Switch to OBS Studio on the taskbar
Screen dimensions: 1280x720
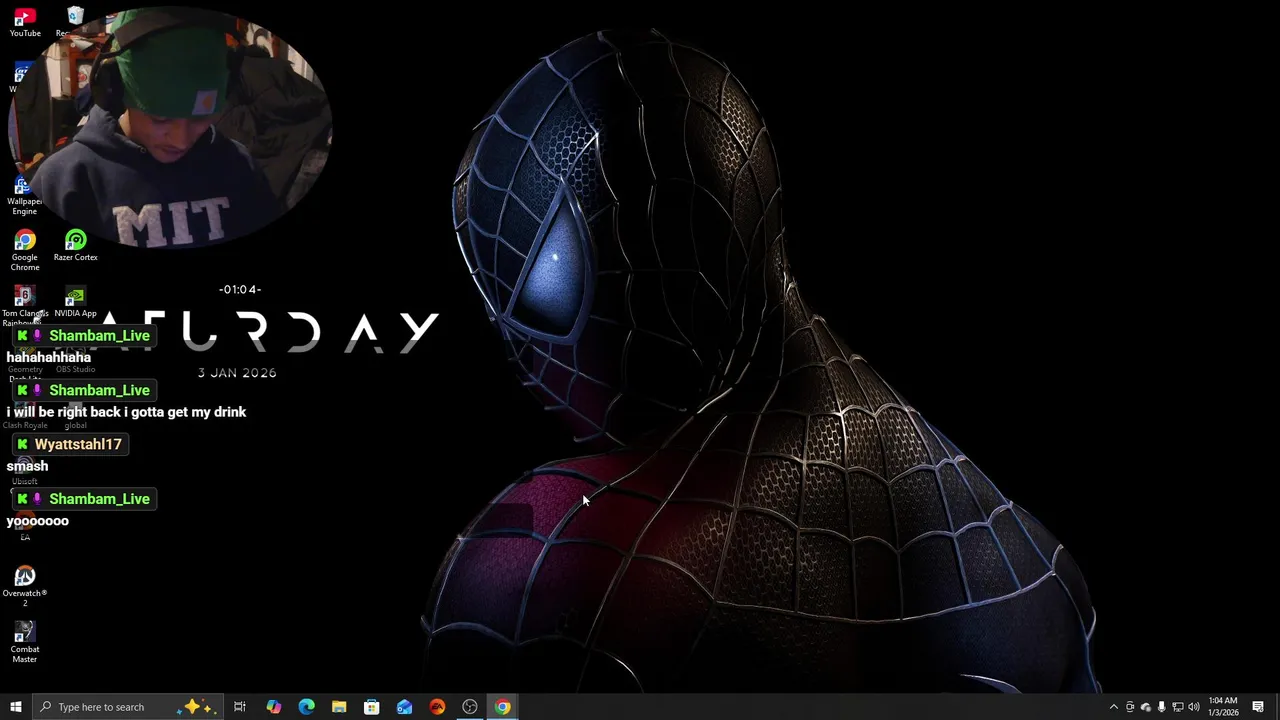coord(470,707)
